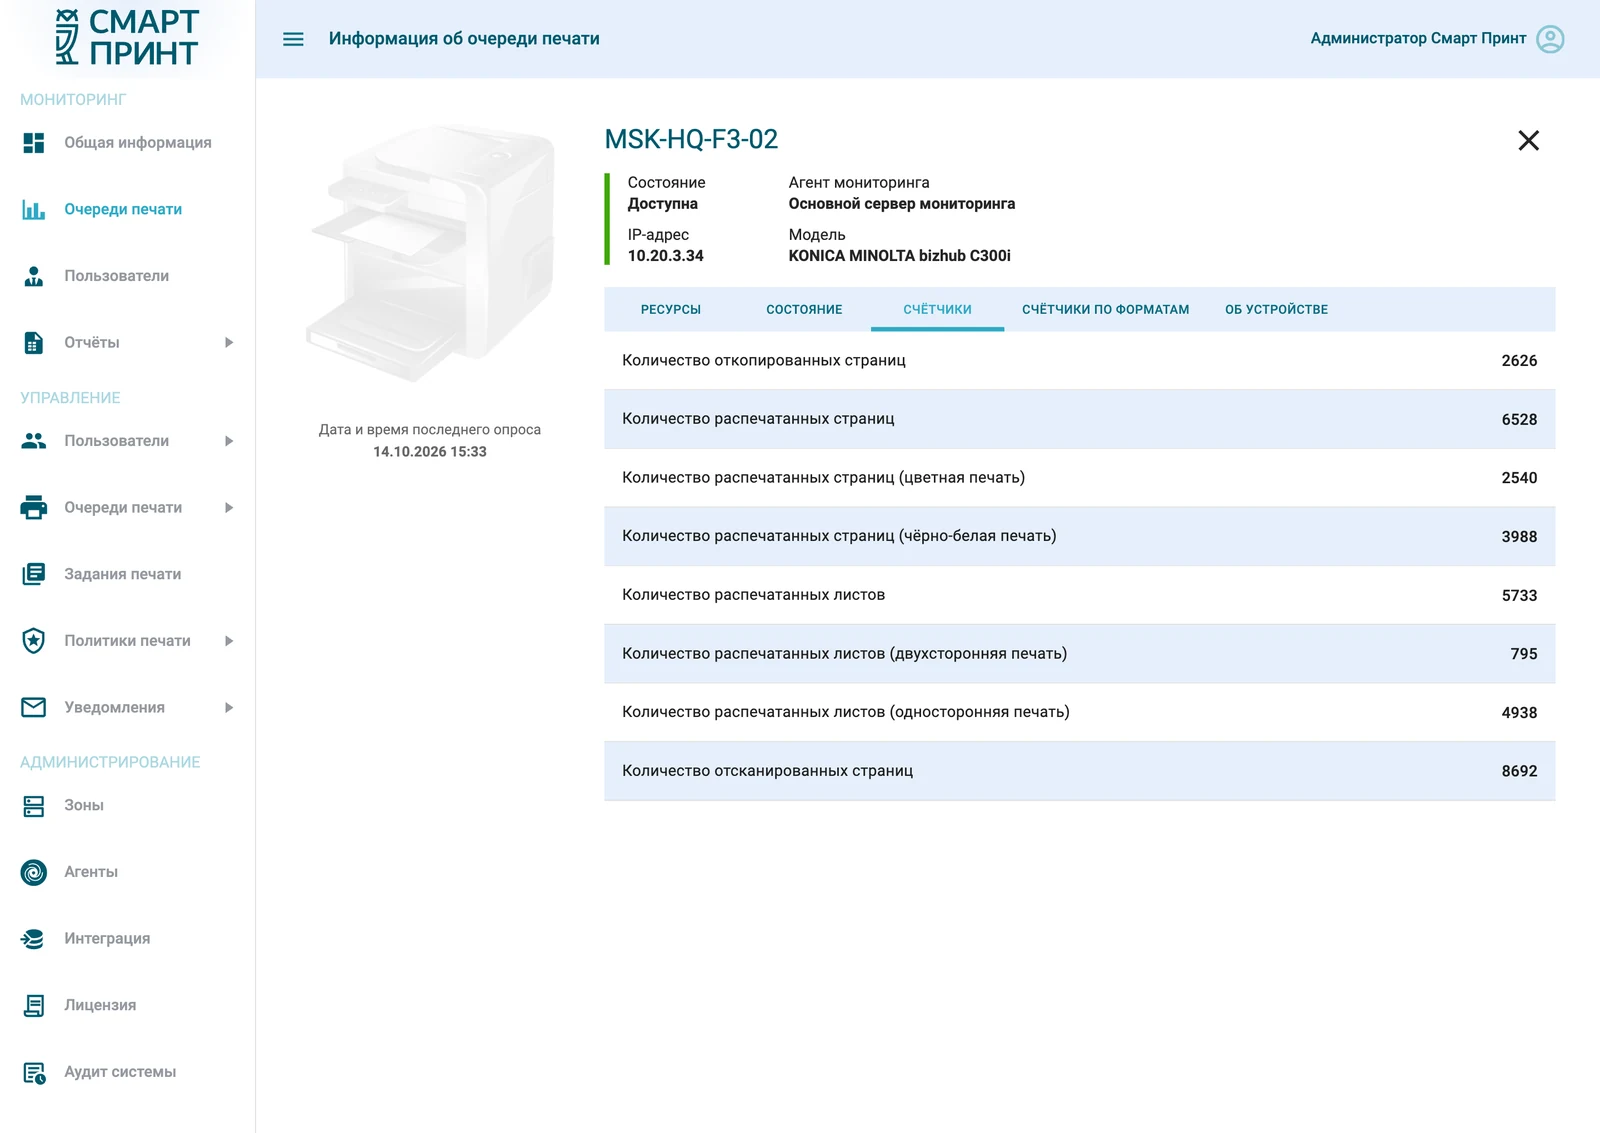Viewport: 1600px width, 1133px height.
Task: Click the Задания печати list icon
Action: pyautogui.click(x=34, y=574)
